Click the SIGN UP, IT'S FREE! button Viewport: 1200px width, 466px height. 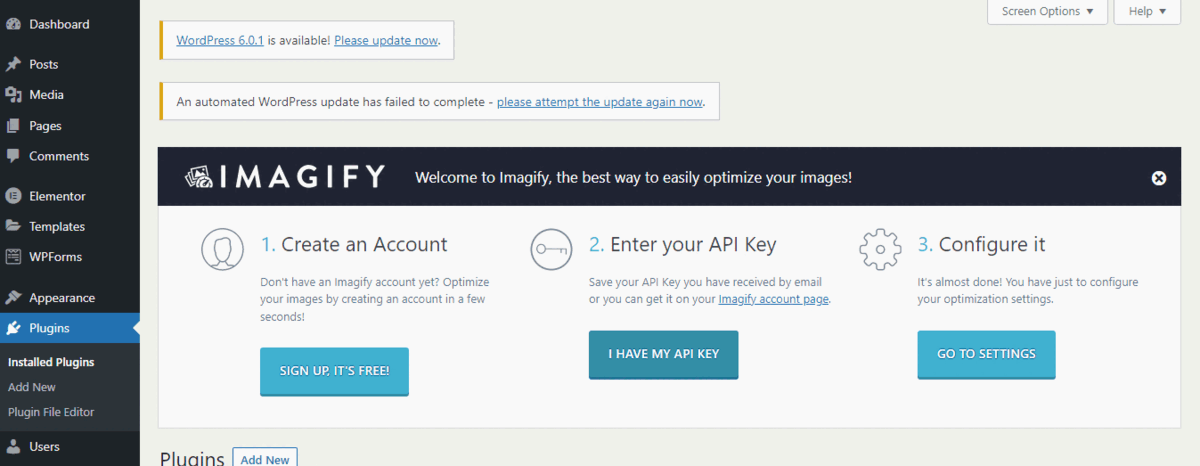coord(334,371)
